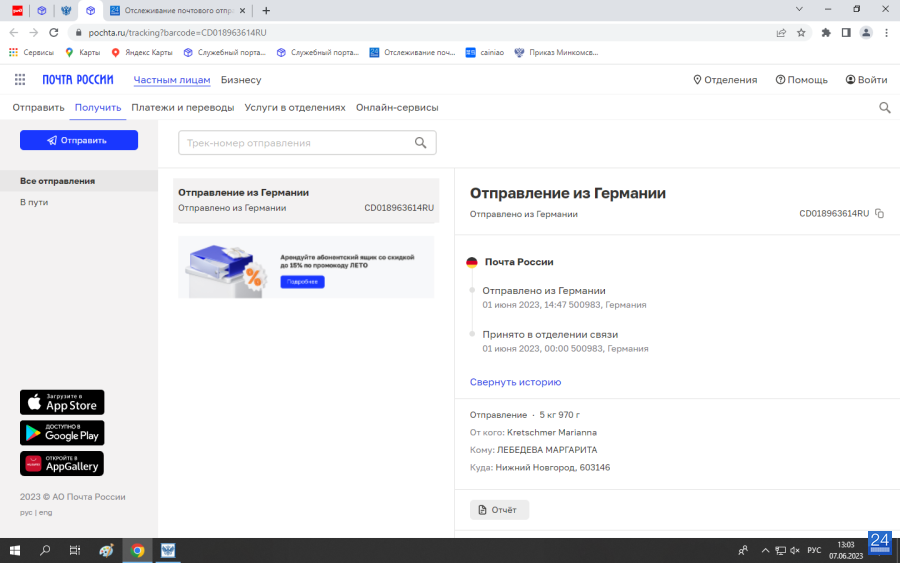Click the Отчёт button
This screenshot has height=563, width=900.
499,510
